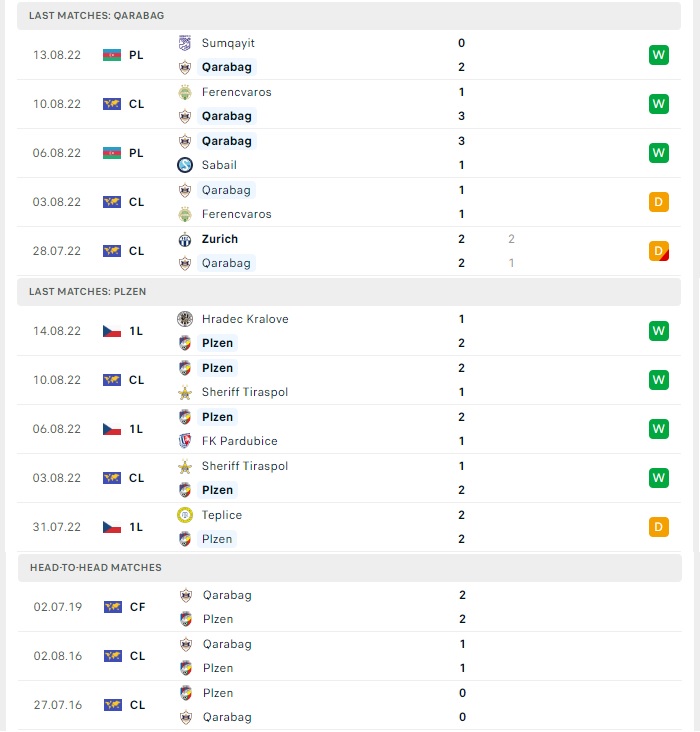This screenshot has width=700, height=732.
Task: Click the Azerbaijan flag on 13.08.22 match
Action: 112,55
